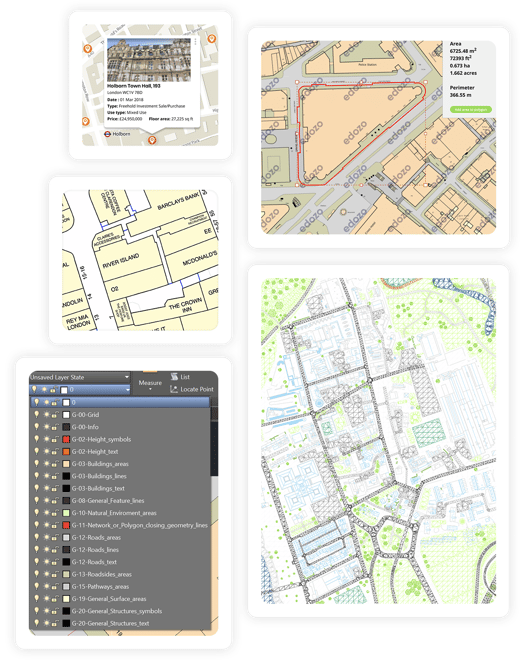The width and height of the screenshot is (525, 669).
Task: Toggle the lightbulb visibility for G-08-General_Feature_lines
Action: [x=37, y=500]
